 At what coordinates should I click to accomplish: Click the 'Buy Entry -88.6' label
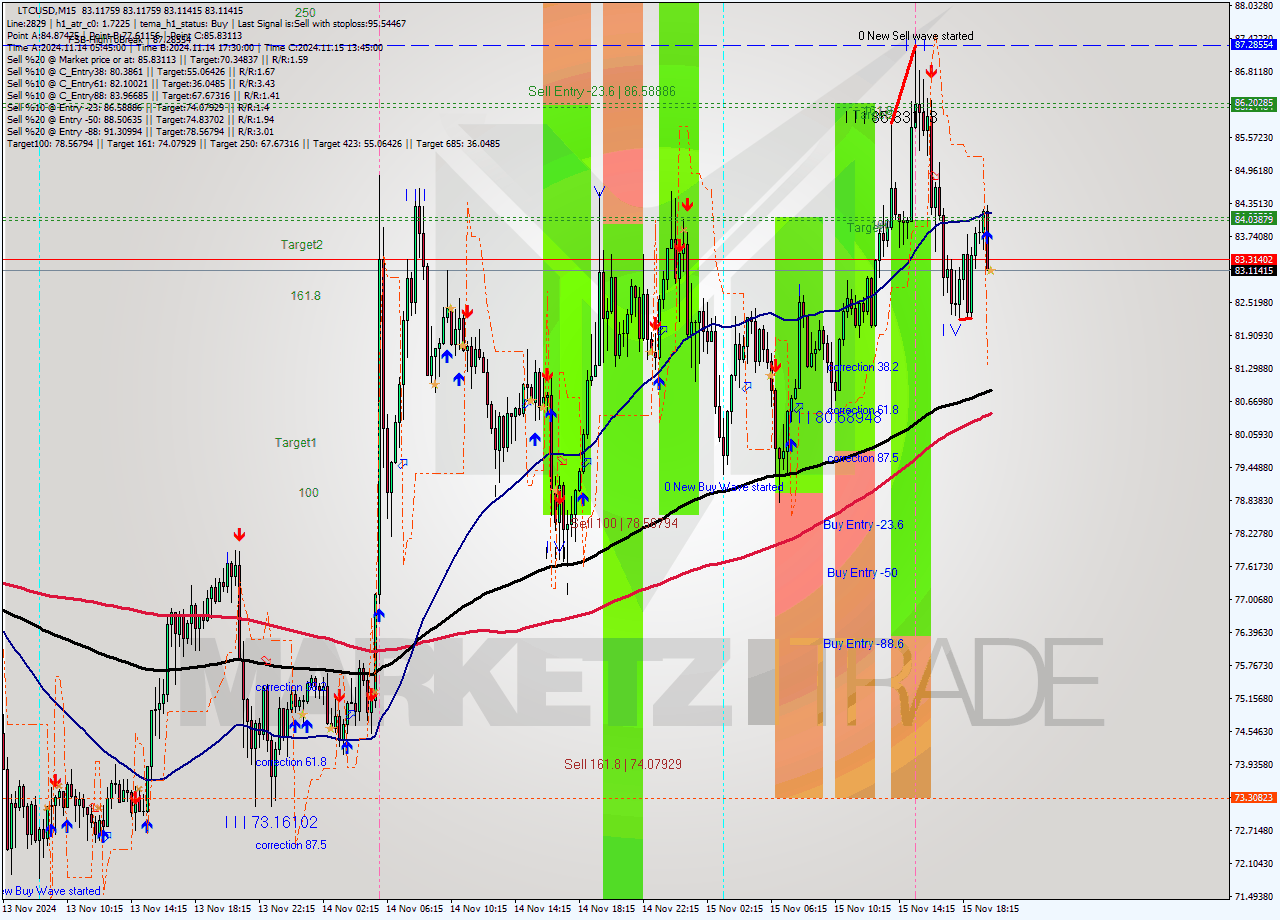[863, 643]
